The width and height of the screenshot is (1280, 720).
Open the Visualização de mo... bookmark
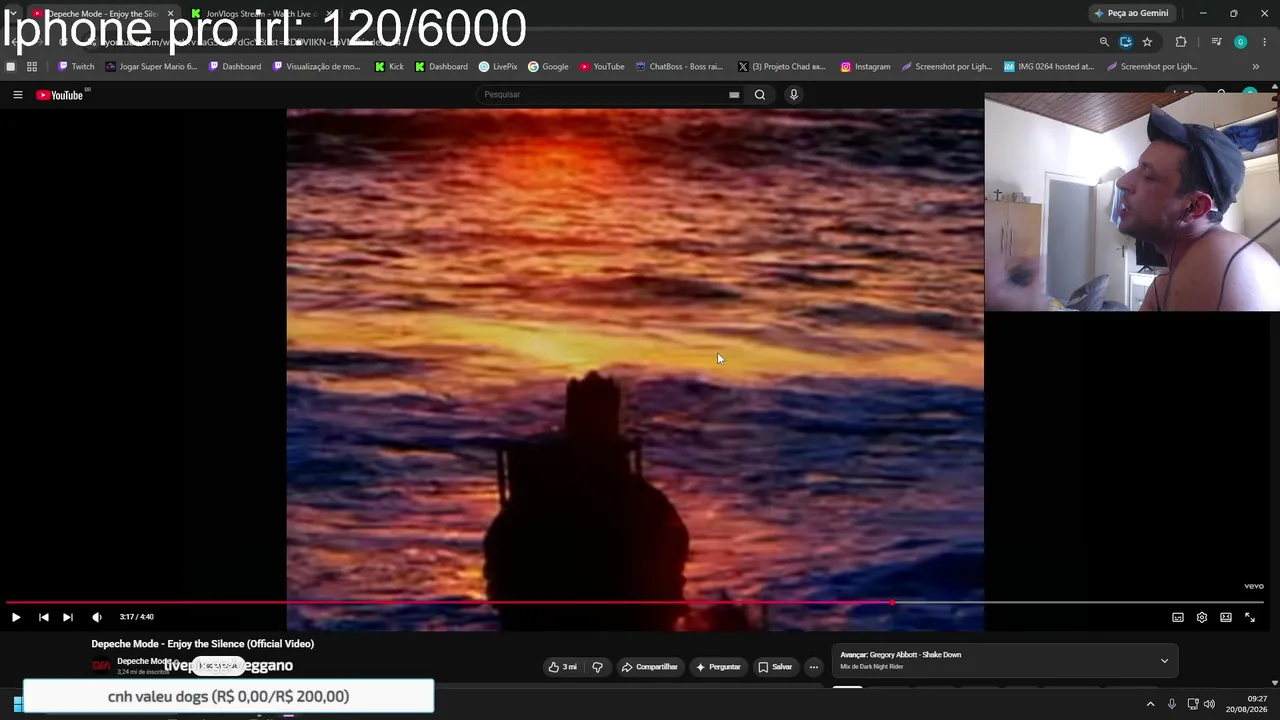coord(316,67)
